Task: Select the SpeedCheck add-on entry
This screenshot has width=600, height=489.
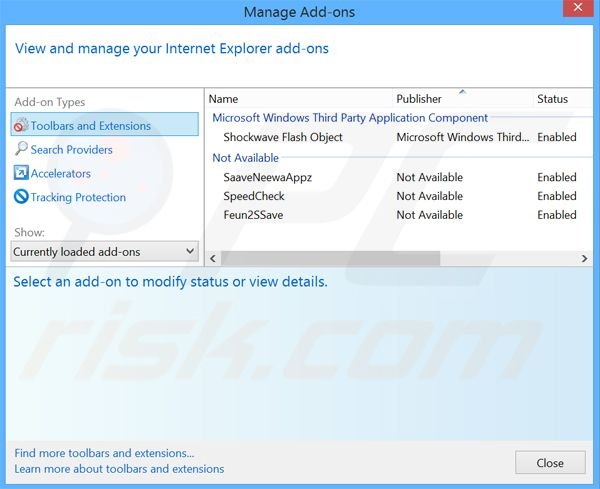Action: 254,196
